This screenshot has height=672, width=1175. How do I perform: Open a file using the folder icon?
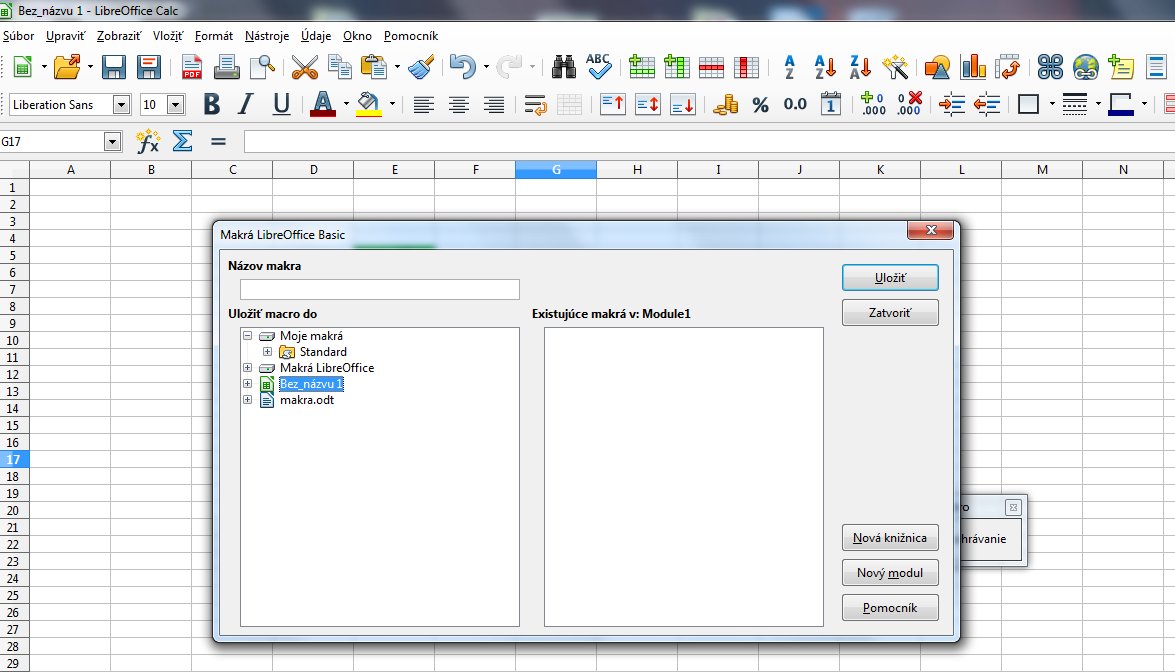pyautogui.click(x=67, y=67)
